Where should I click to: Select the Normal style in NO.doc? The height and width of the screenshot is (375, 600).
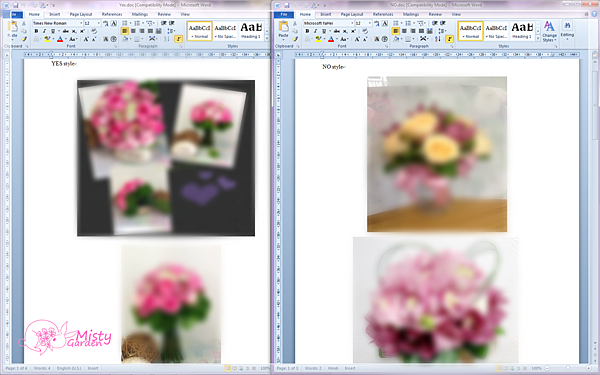[470, 31]
